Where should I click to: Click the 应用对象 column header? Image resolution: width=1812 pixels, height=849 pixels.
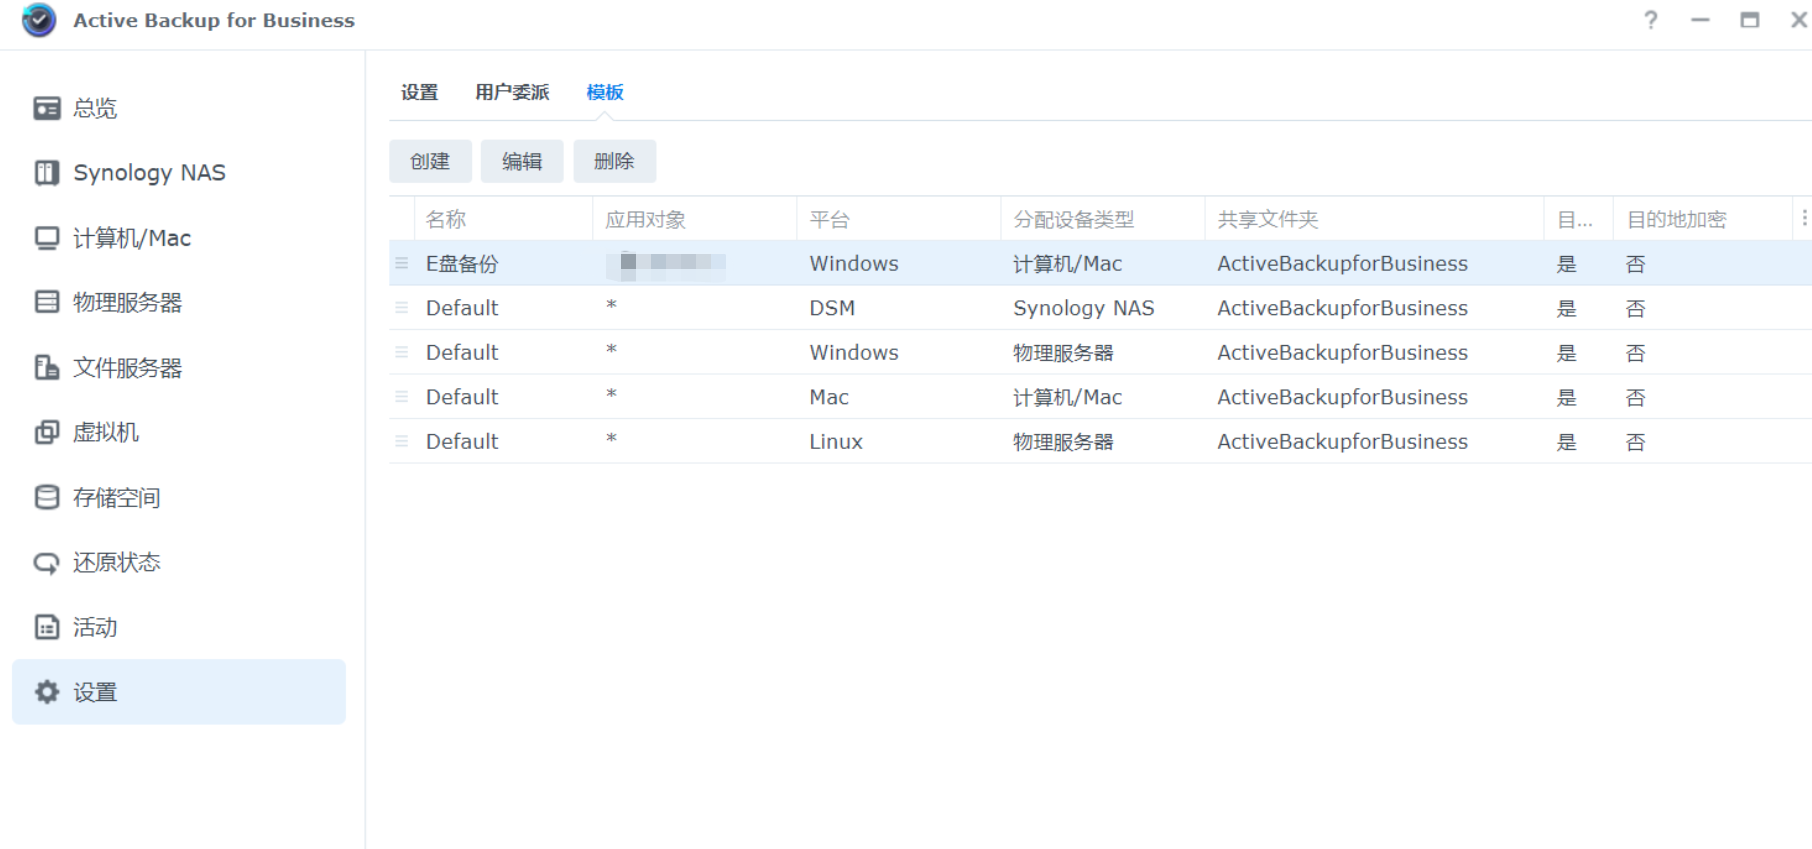point(694,219)
